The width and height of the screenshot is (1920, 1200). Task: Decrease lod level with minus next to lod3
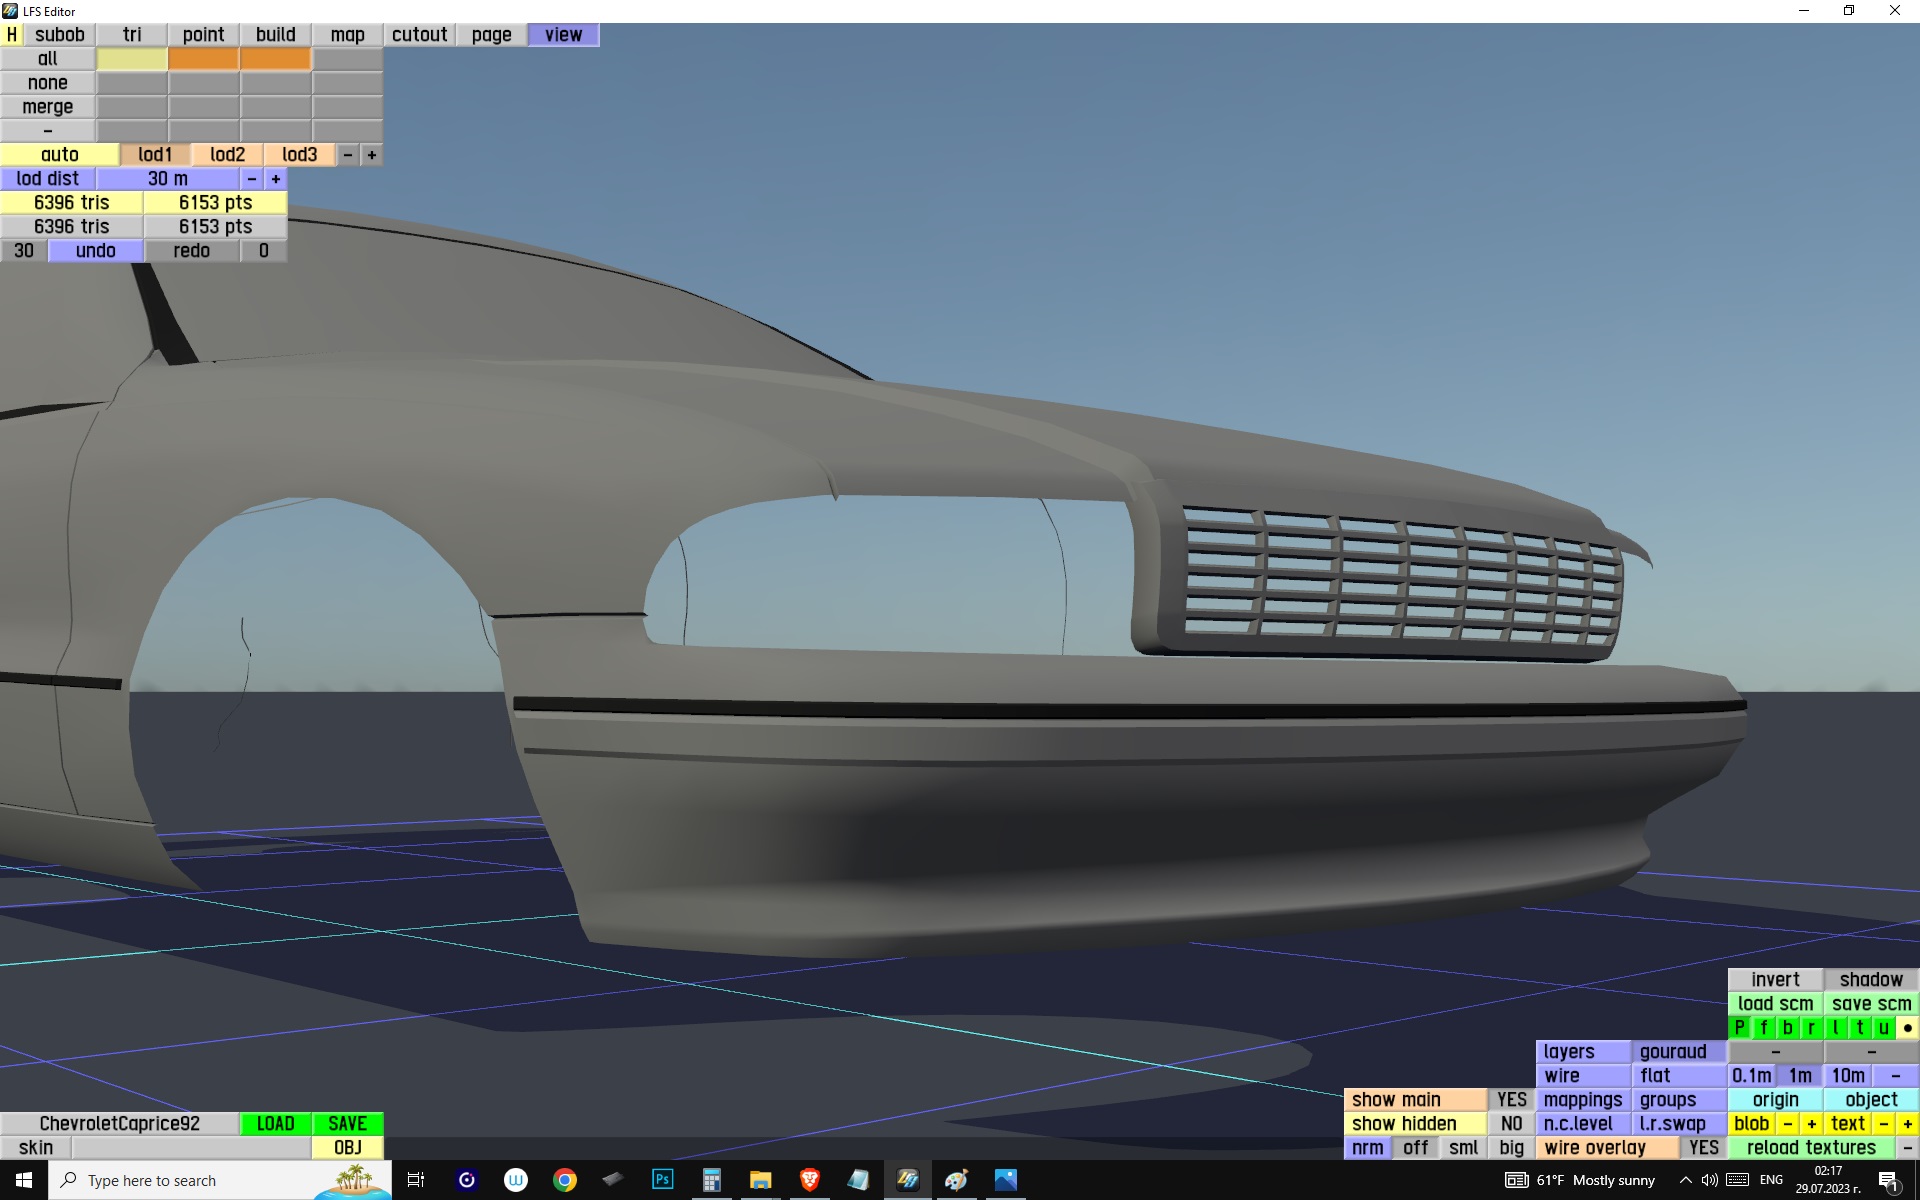[x=348, y=155]
